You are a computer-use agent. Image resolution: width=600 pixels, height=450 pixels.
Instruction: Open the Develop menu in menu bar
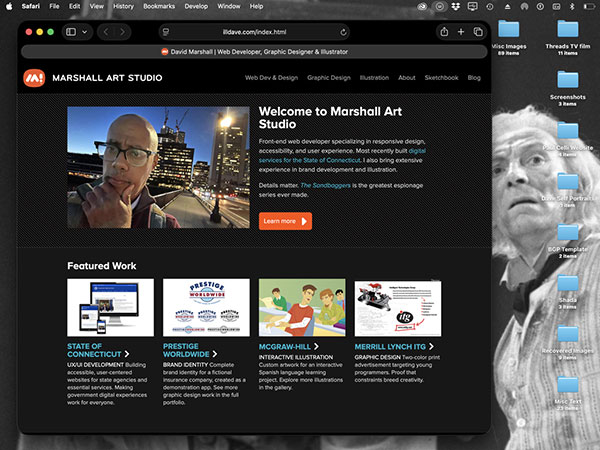point(197,6)
